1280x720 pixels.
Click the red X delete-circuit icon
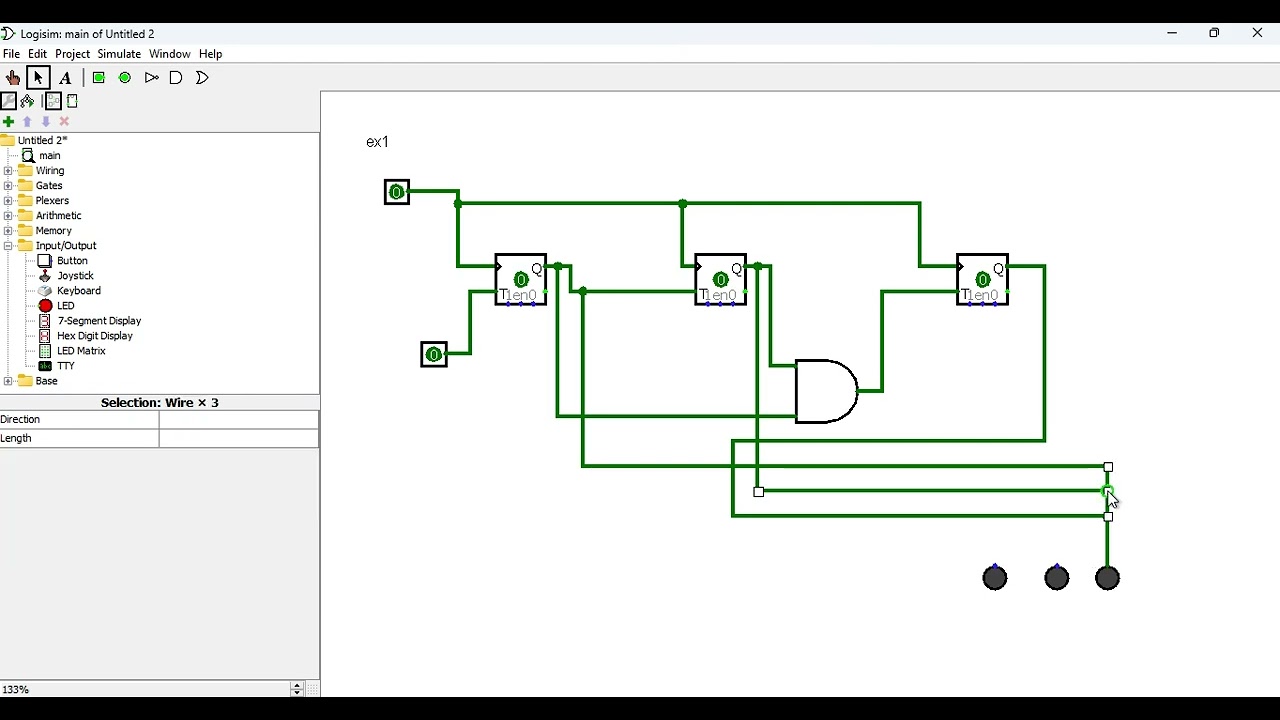[65, 122]
